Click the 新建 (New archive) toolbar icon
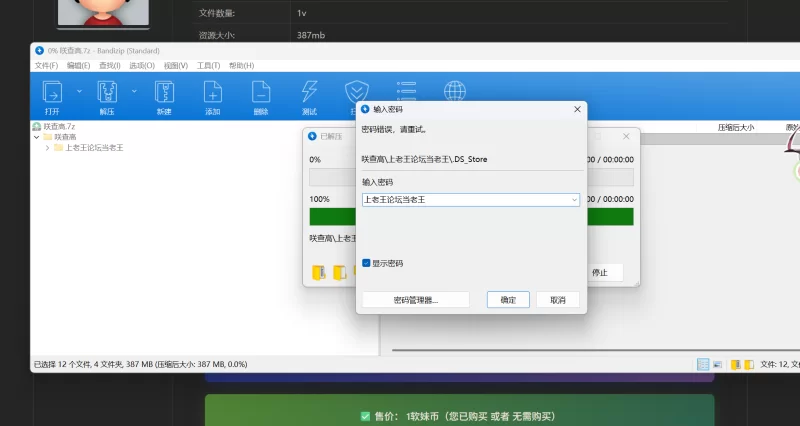The width and height of the screenshot is (800, 426). pyautogui.click(x=164, y=92)
